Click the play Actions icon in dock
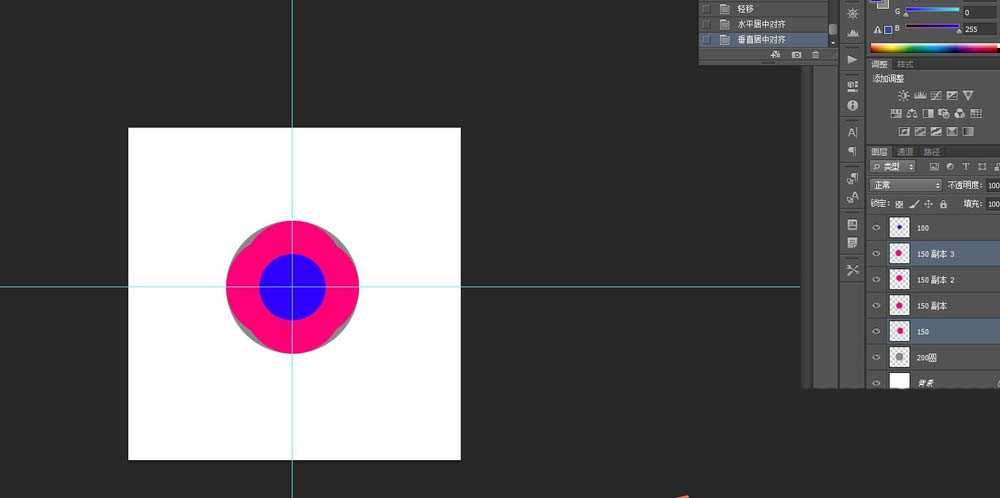This screenshot has height=498, width=1000. [852, 59]
